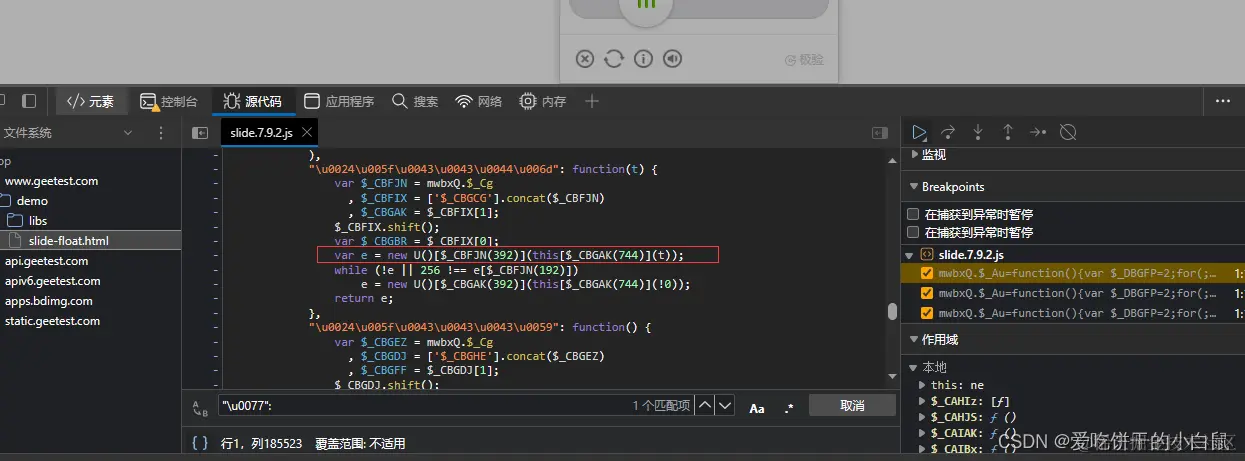Enable the first 在捕获到异常时暂停 checkbox

coord(913,214)
